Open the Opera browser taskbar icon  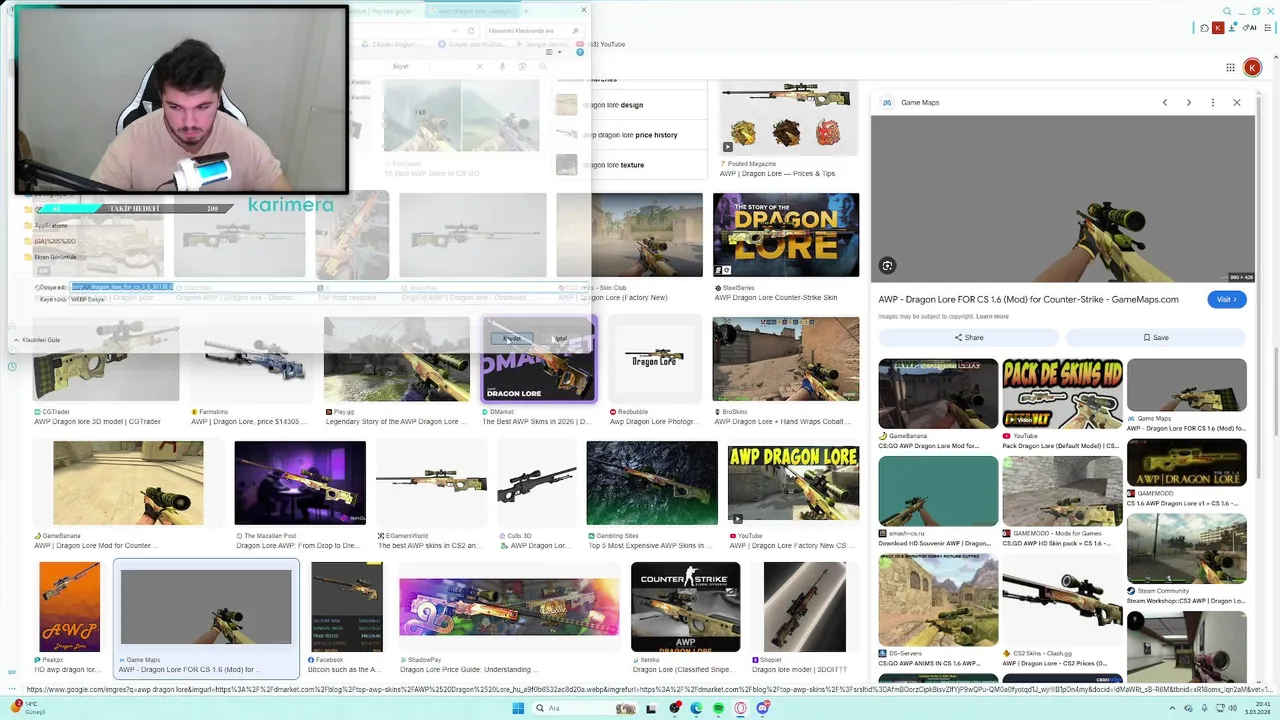click(x=741, y=708)
